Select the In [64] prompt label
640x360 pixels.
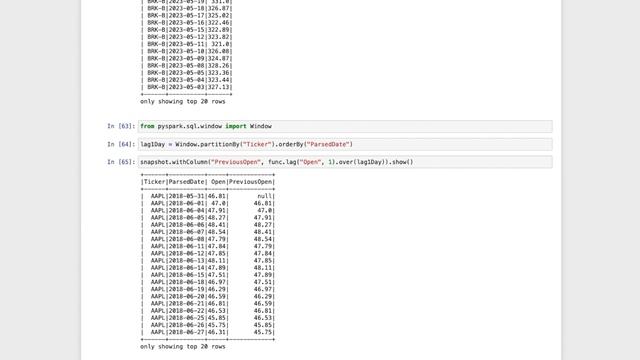pos(121,144)
